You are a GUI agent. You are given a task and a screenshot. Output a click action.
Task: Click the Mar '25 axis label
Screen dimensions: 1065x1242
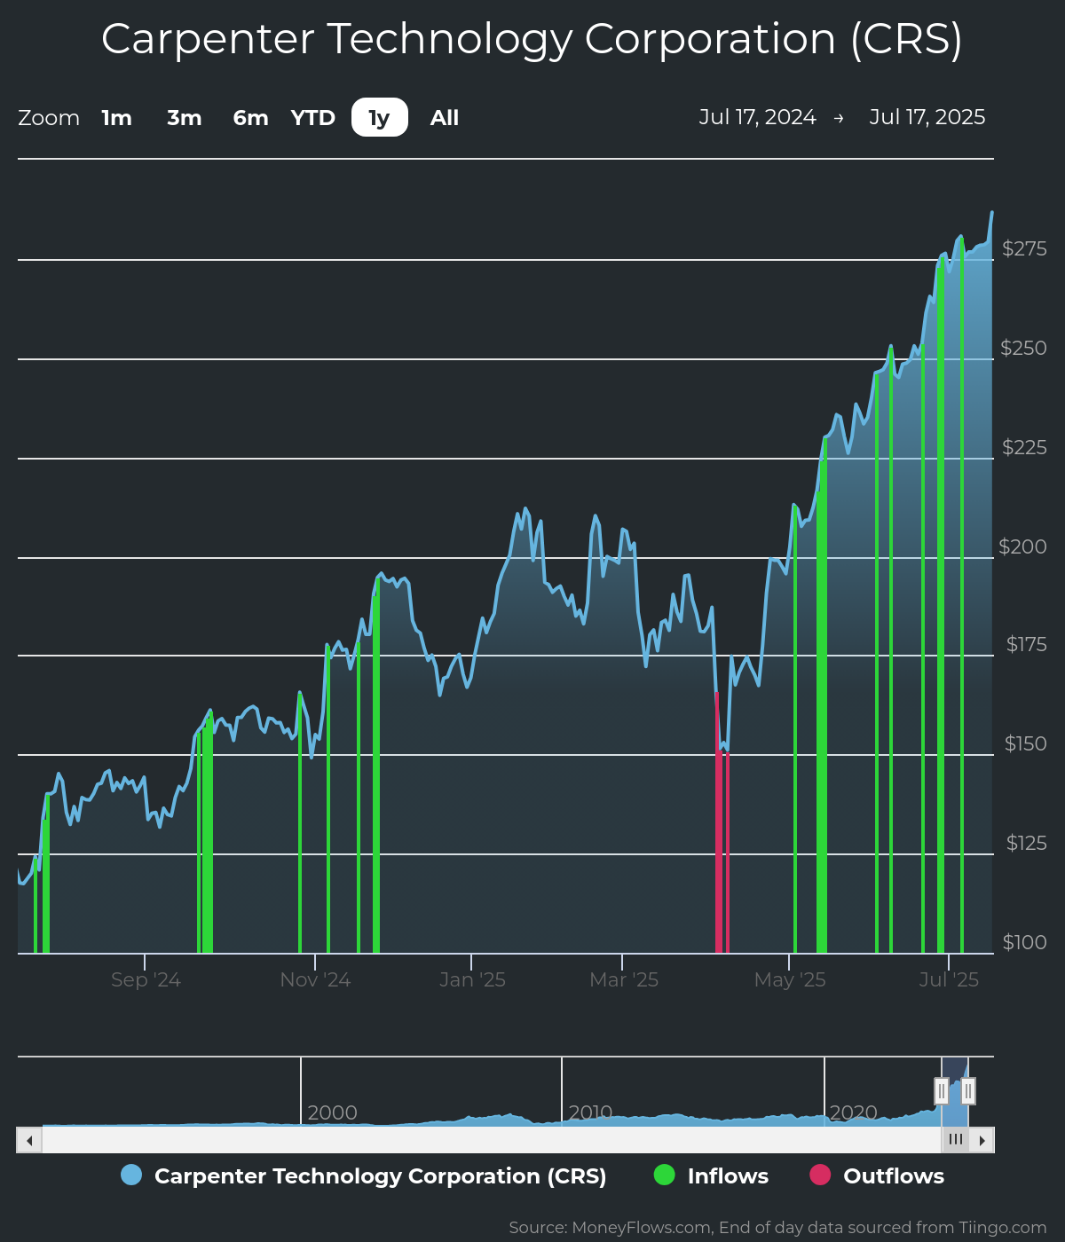pyautogui.click(x=624, y=980)
